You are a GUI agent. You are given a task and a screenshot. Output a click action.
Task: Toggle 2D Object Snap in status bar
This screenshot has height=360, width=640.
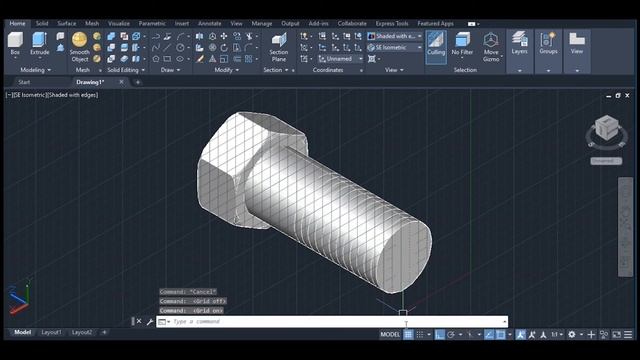(x=500, y=335)
